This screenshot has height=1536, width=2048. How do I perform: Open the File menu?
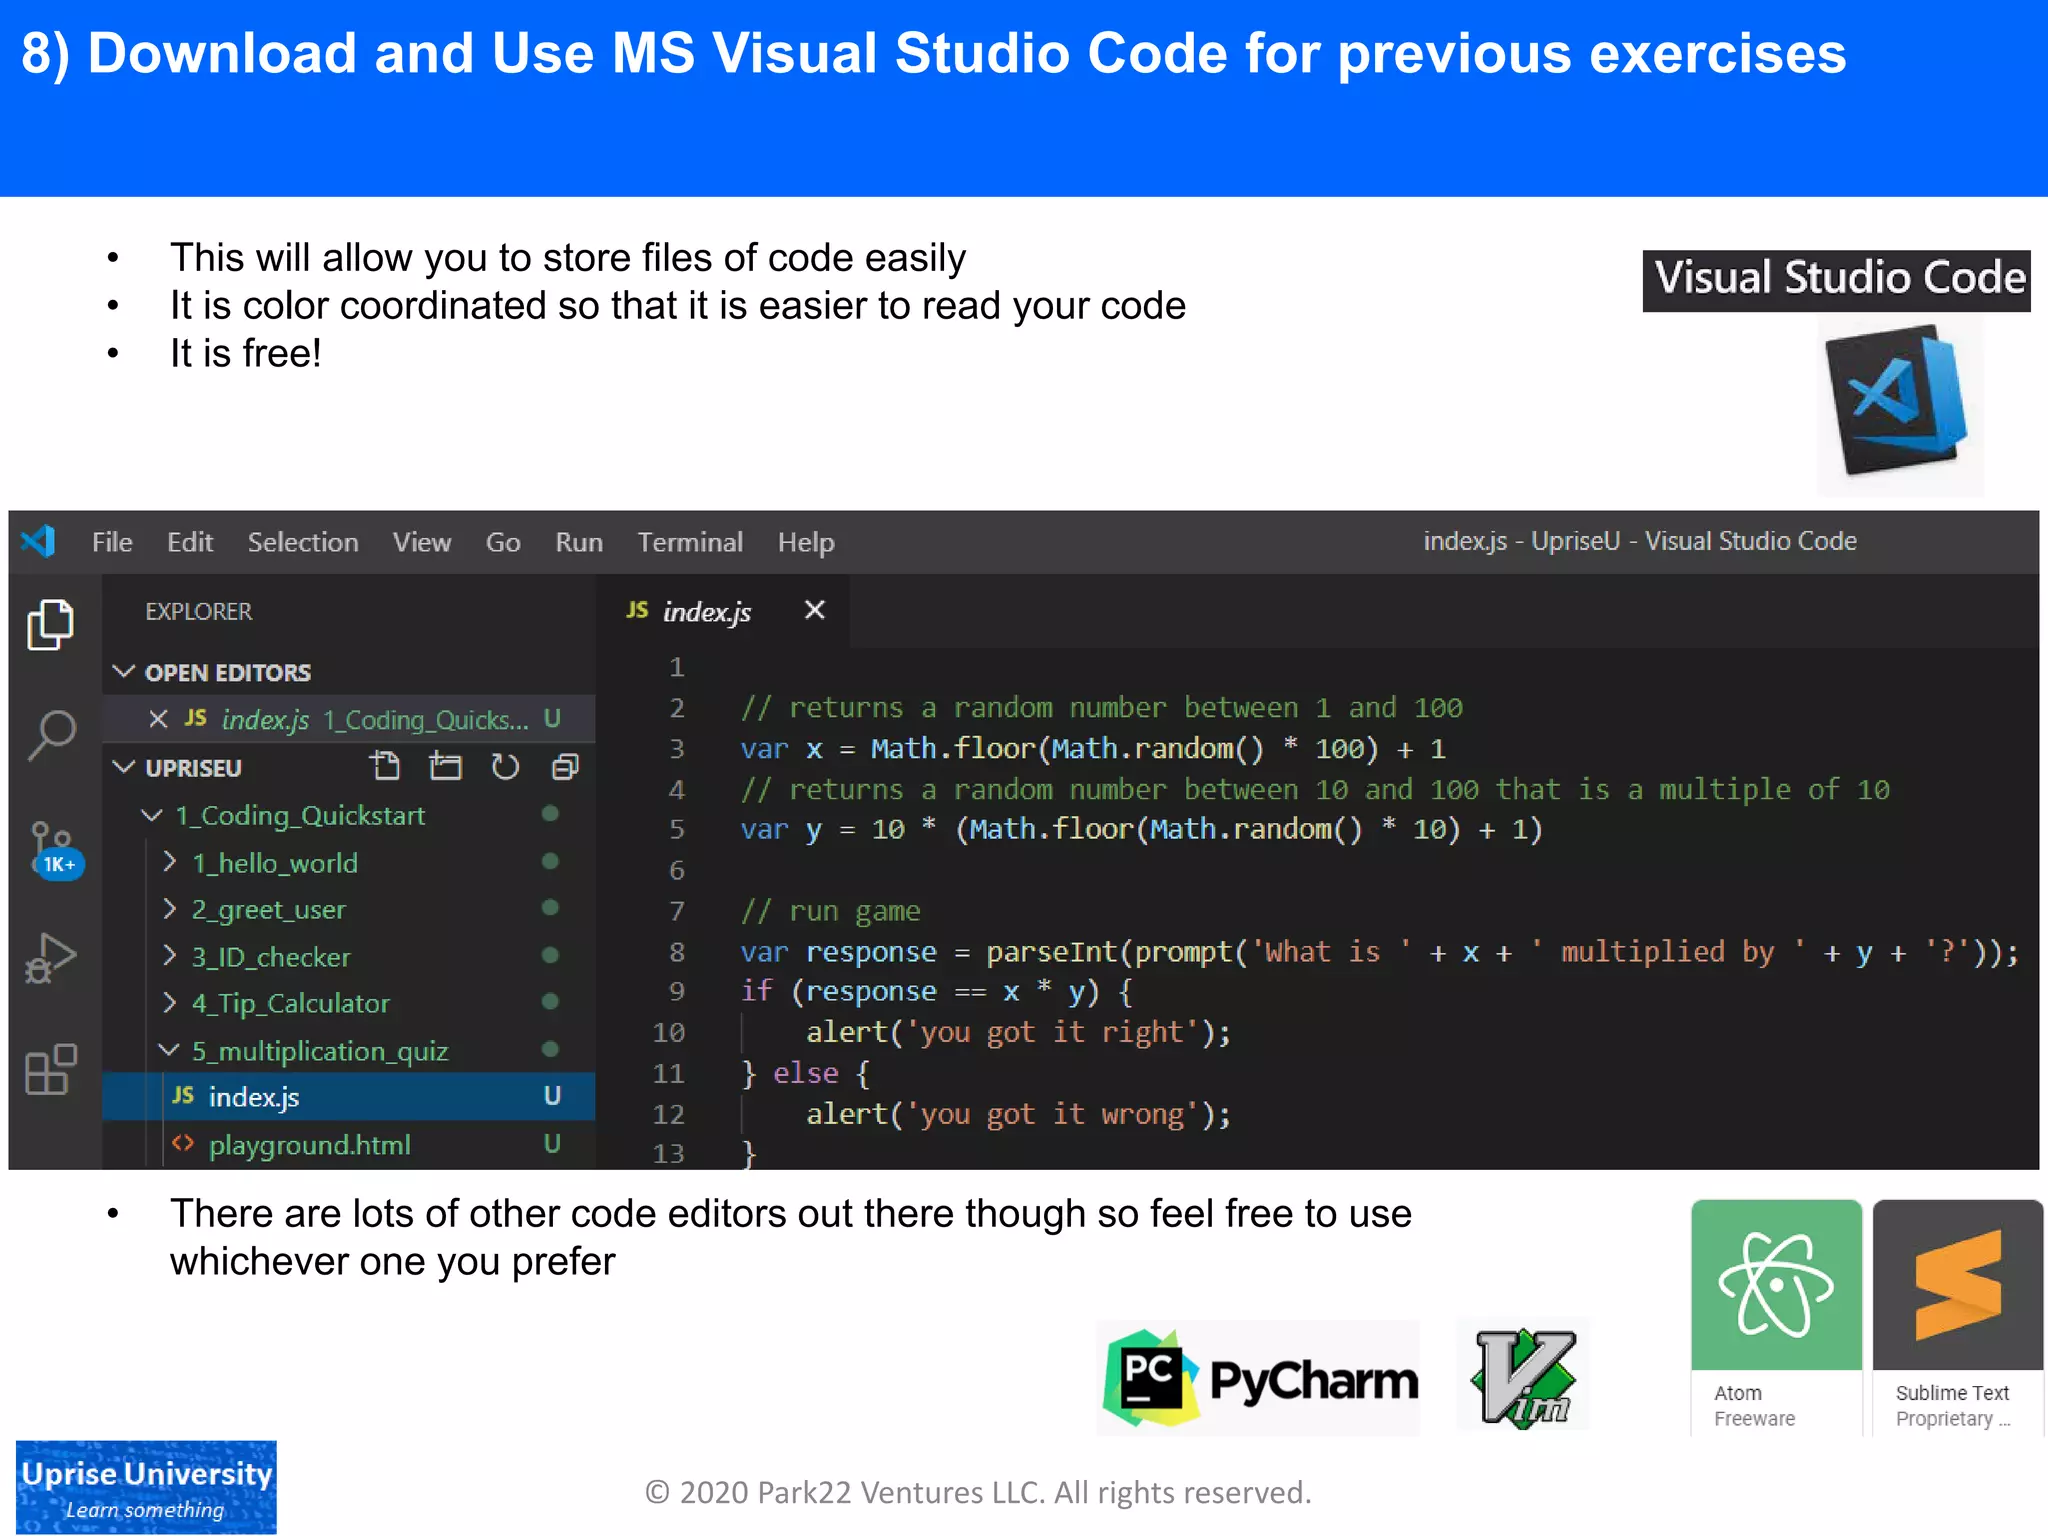click(112, 542)
